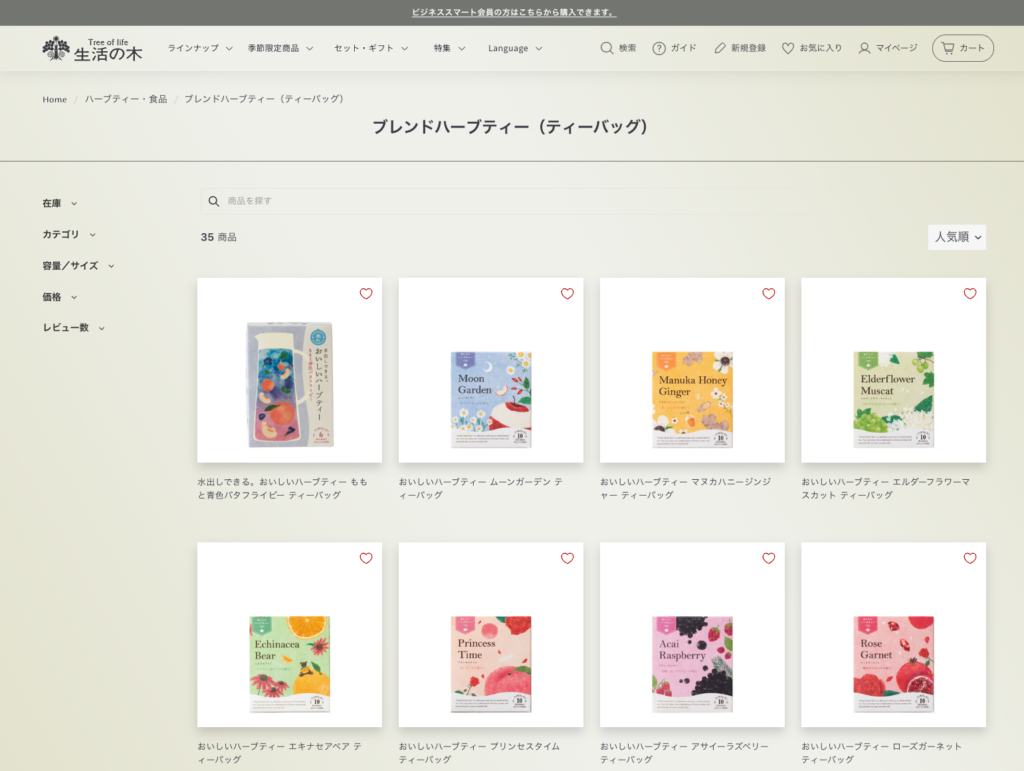
Task: Open the ガイド help icon
Action: tap(659, 48)
